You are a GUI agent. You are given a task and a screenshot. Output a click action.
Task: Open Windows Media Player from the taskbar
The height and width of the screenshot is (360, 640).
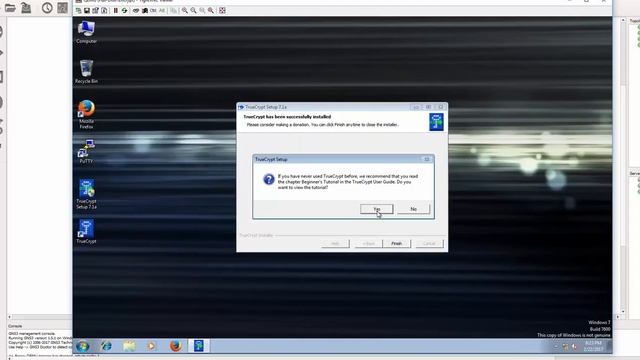[x=151, y=346]
